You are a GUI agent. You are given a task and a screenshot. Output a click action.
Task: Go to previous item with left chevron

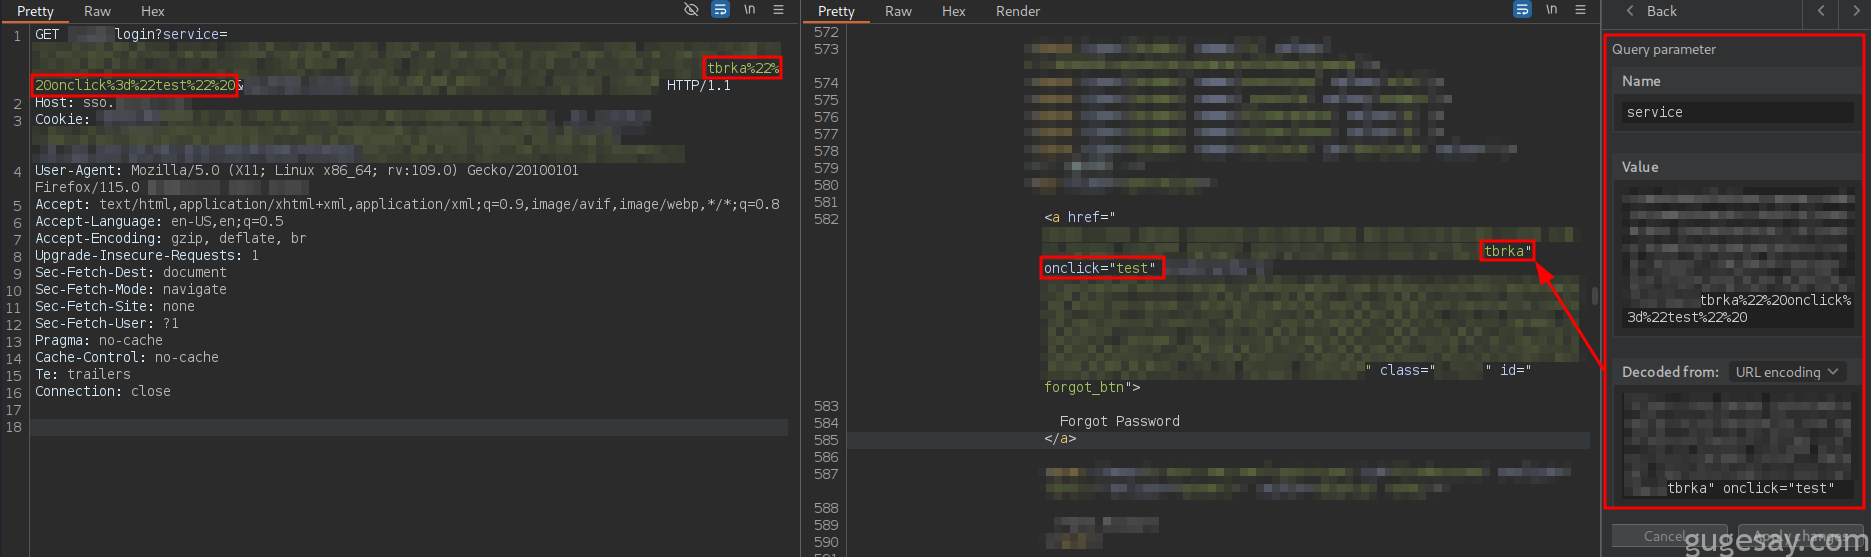(1821, 11)
